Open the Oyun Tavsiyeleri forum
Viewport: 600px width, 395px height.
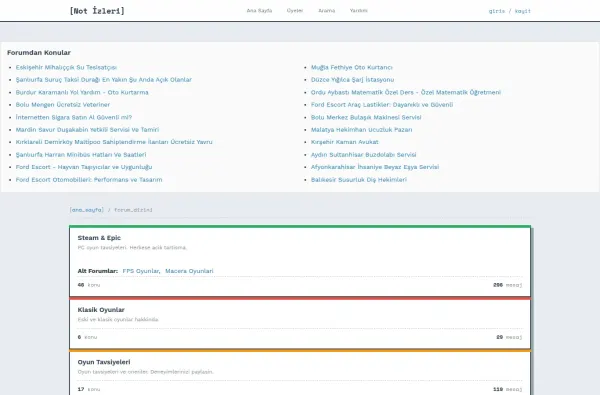point(104,362)
